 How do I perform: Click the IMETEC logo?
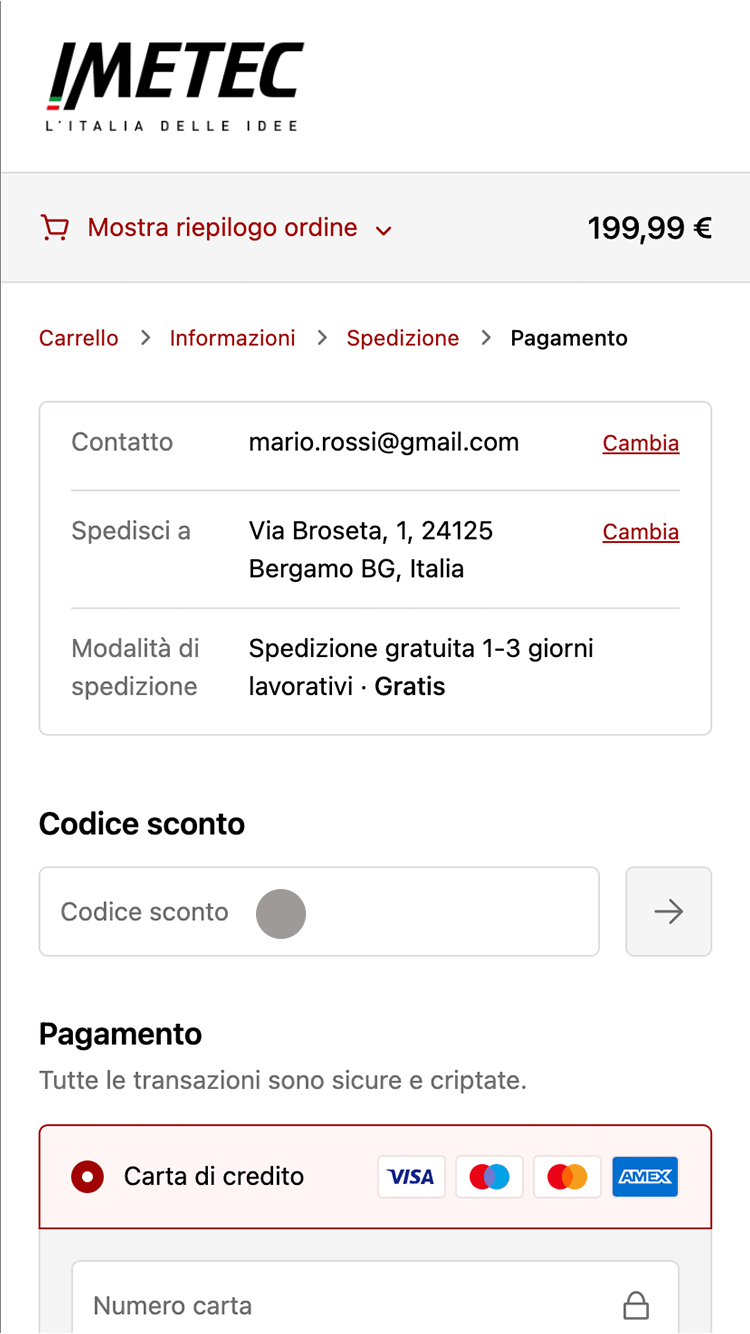click(x=175, y=87)
